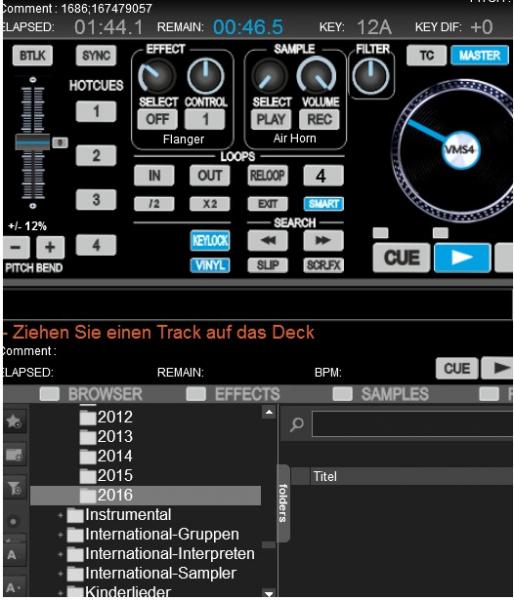514x600 pixels.
Task: Click the folder tree scroll-up arrow
Action: 269,412
